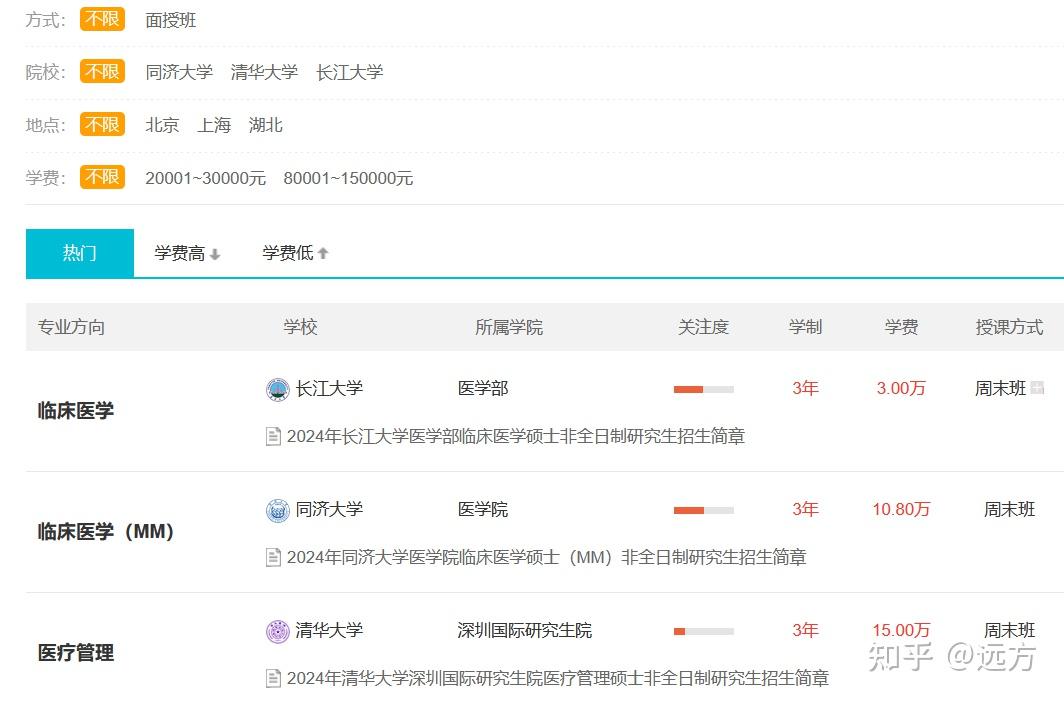Viewport: 1064px width, 701px height.
Task: Click the 关注度 column header
Action: click(704, 328)
